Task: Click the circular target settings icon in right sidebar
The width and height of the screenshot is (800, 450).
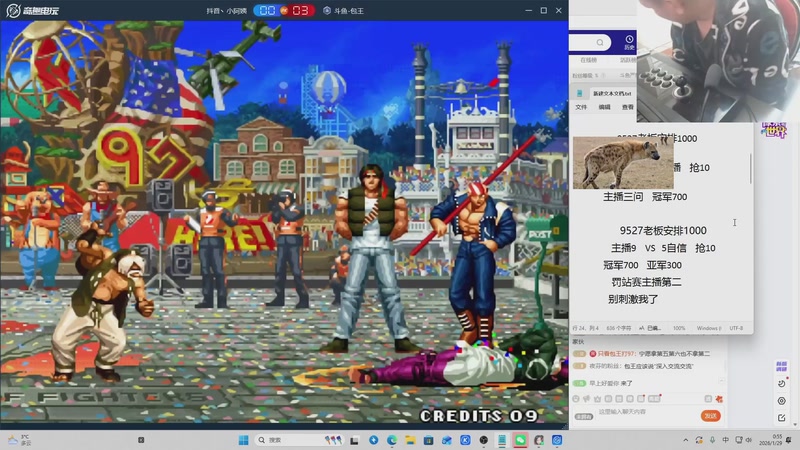Action: [781, 401]
